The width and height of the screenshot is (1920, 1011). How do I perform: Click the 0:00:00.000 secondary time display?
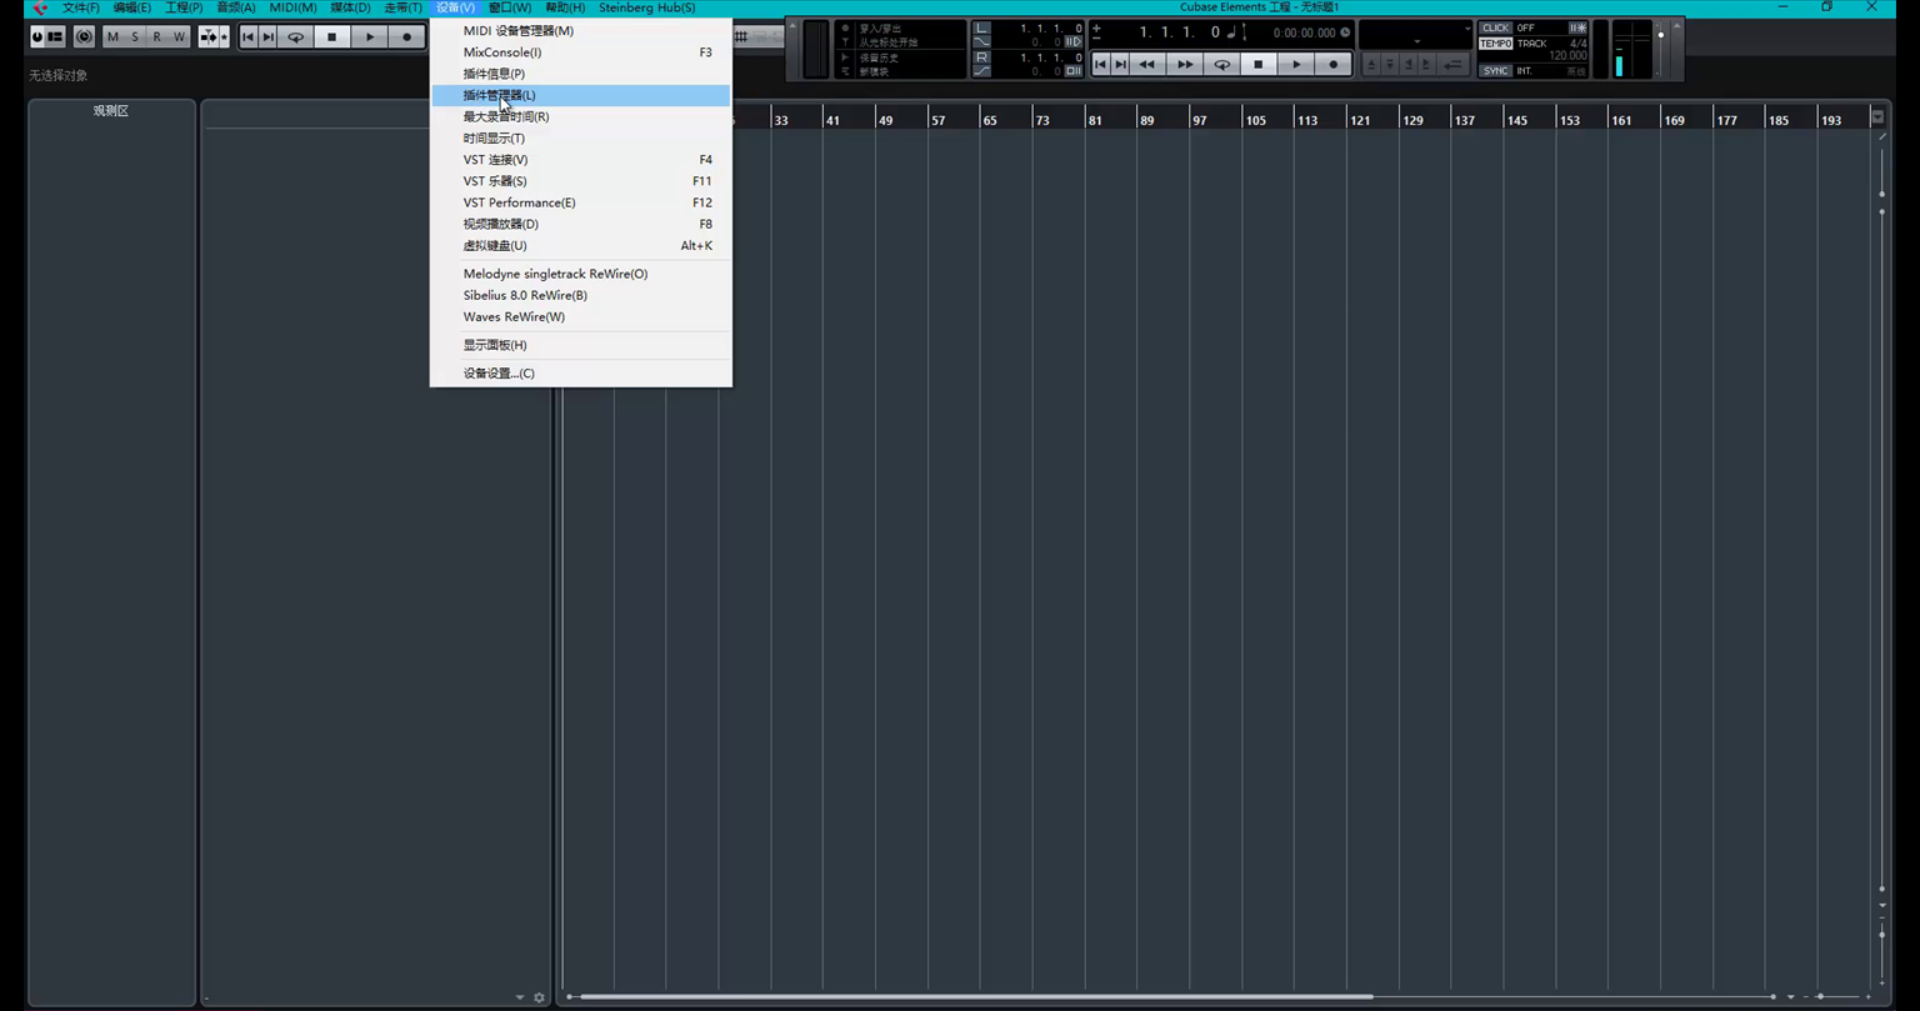(1305, 33)
